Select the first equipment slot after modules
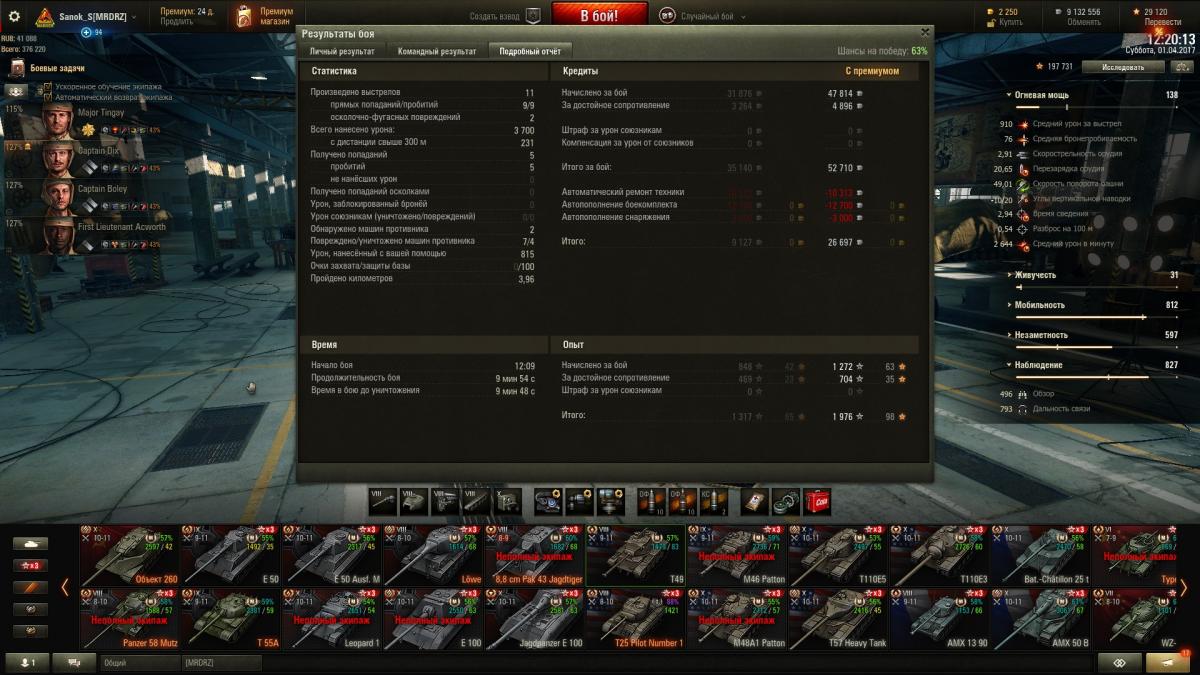Screen dimensions: 1200x675 549,500
